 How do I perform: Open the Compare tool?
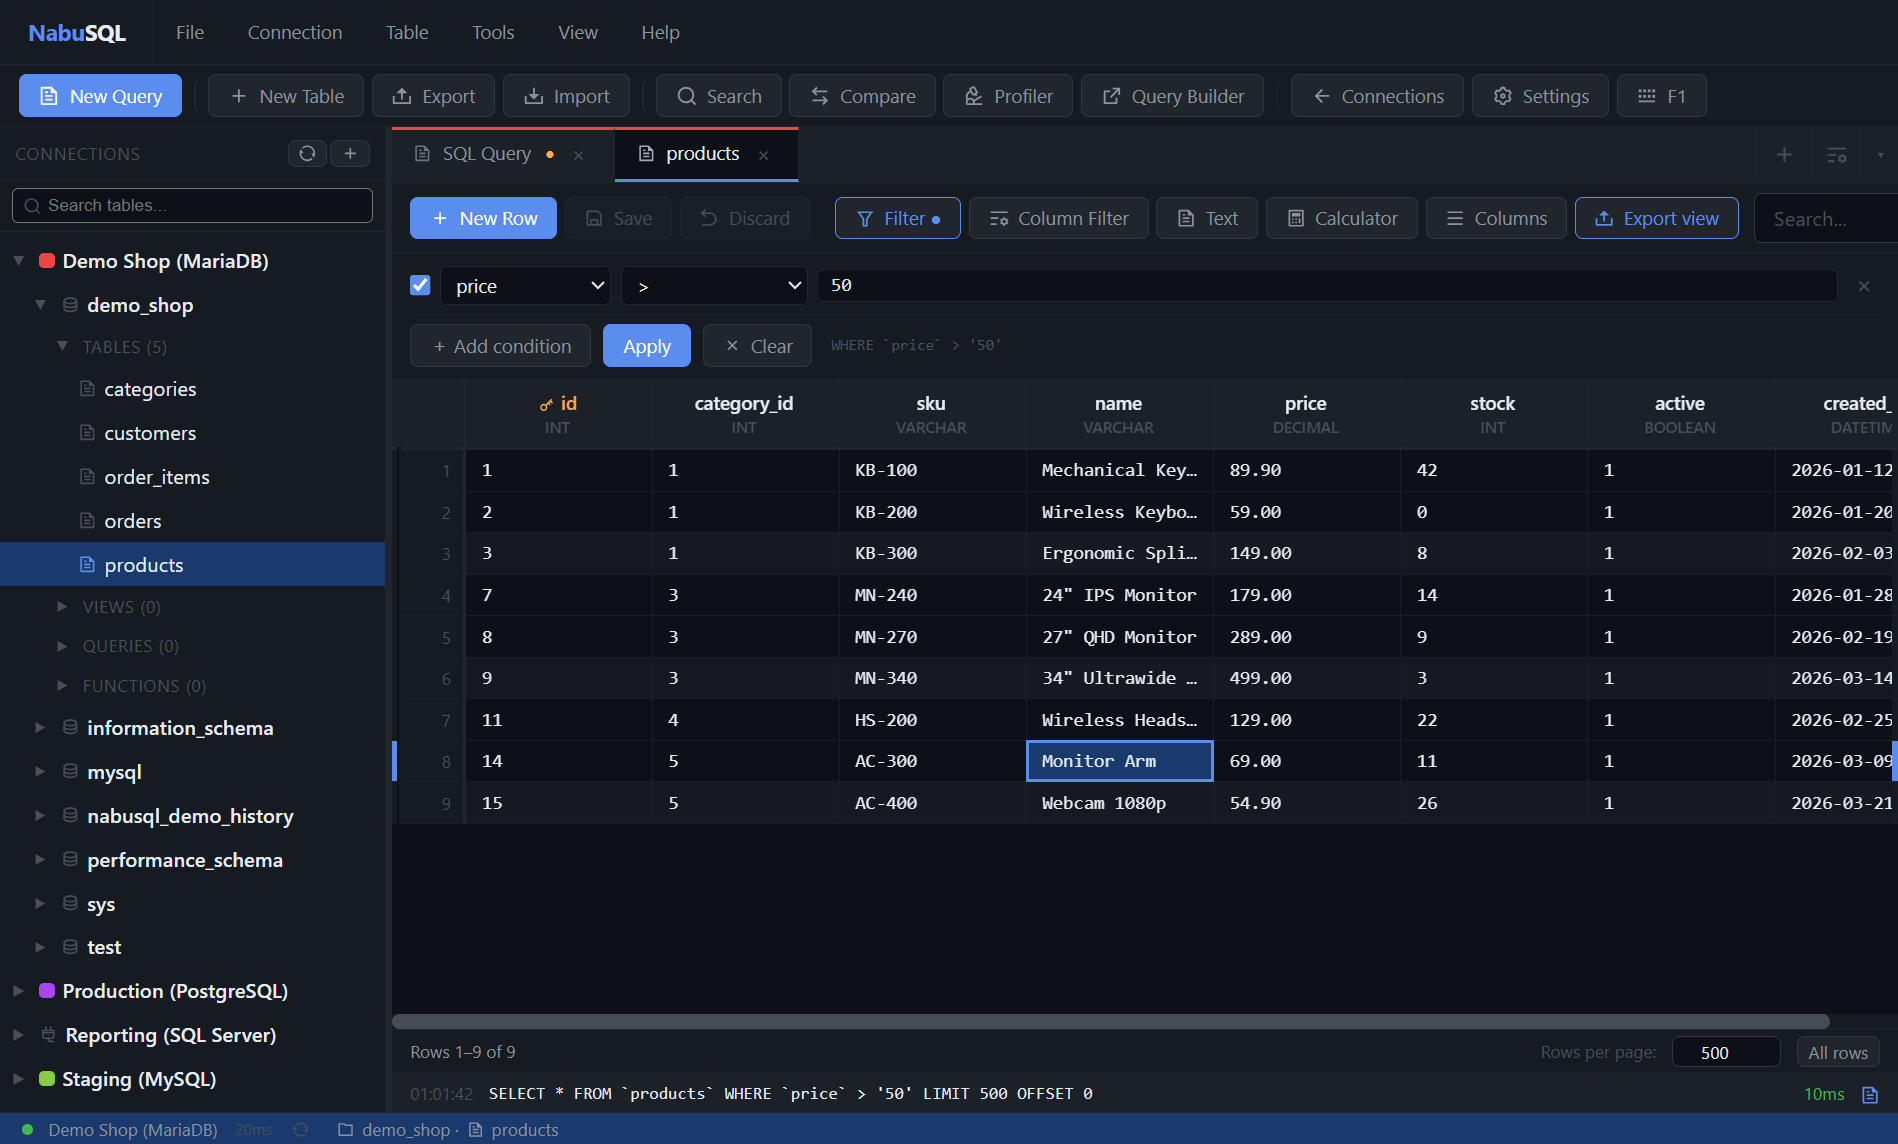click(x=862, y=96)
